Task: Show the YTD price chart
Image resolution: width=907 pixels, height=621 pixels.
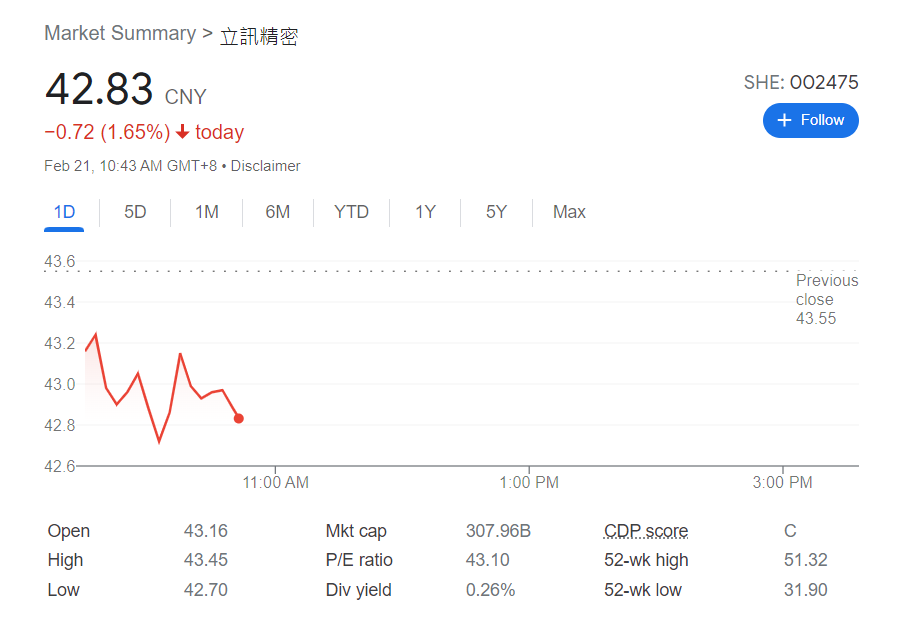Action: (x=351, y=212)
